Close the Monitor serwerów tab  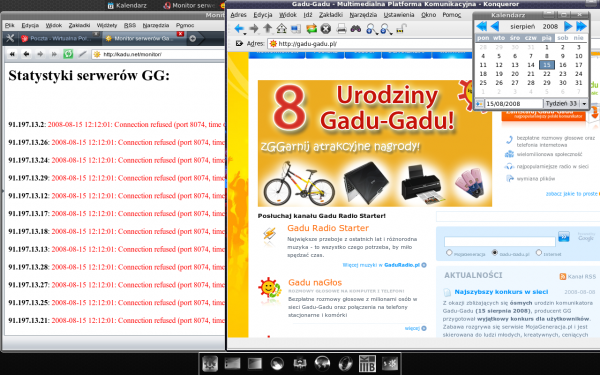(181, 34)
